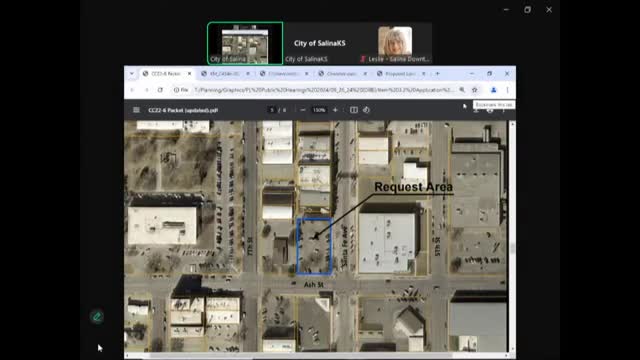Open the PDF sidebar menu icon
The width and height of the screenshot is (640, 360).
click(136, 110)
